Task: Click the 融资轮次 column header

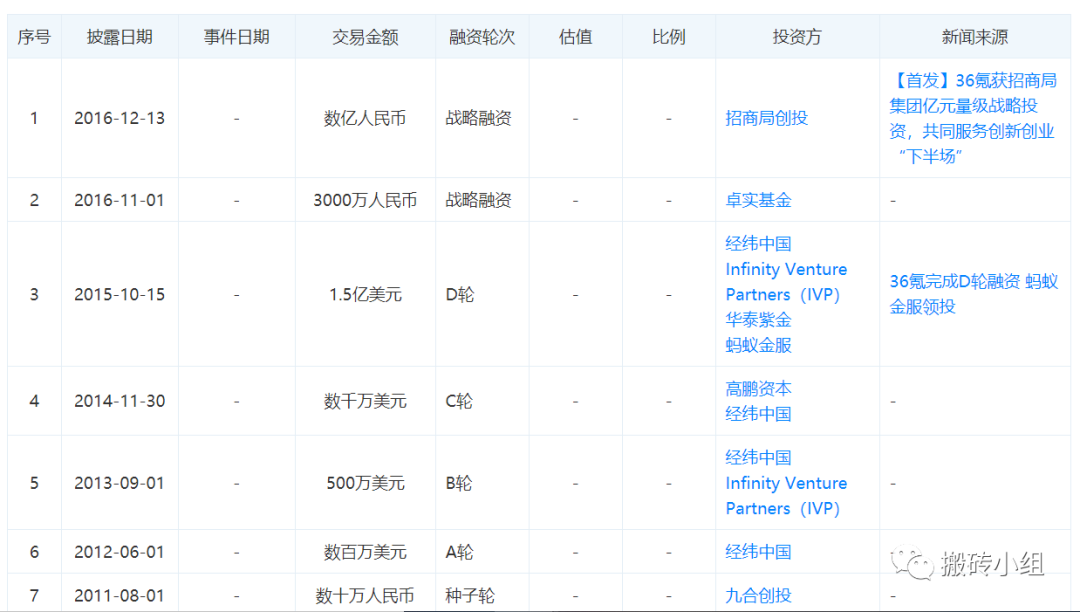Action: (x=482, y=37)
